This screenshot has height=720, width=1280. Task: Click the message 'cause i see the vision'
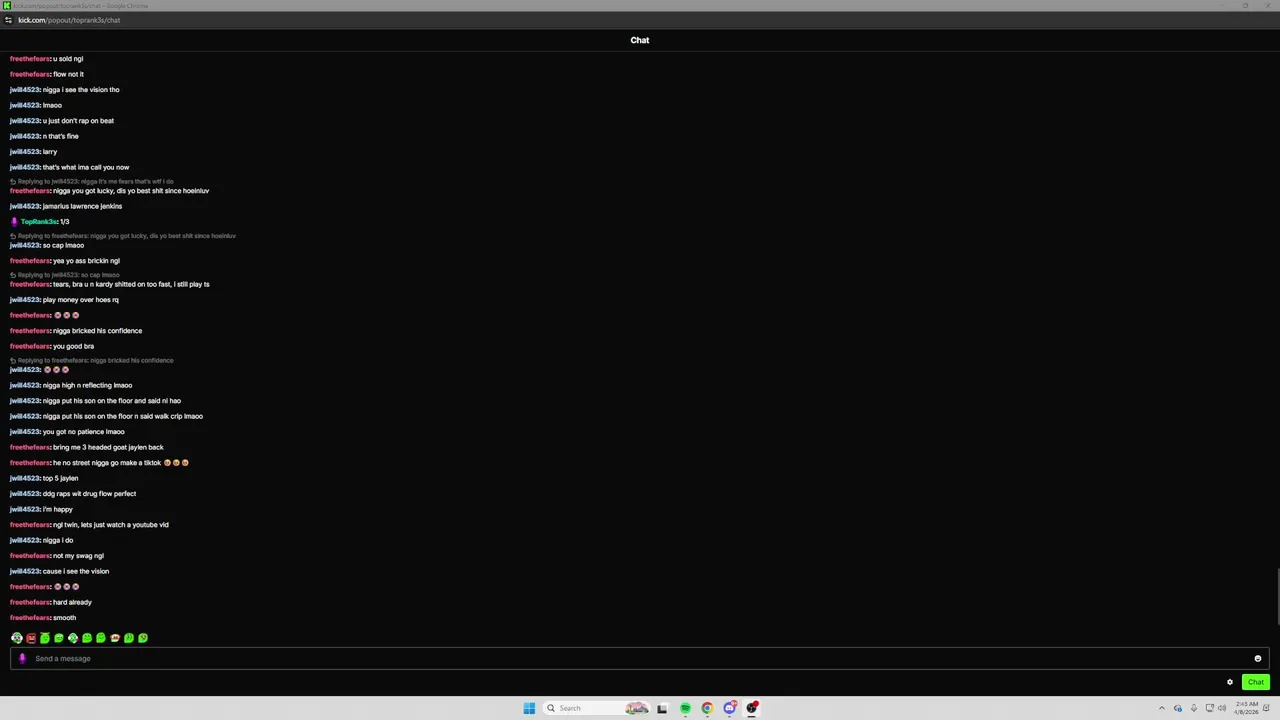76,571
